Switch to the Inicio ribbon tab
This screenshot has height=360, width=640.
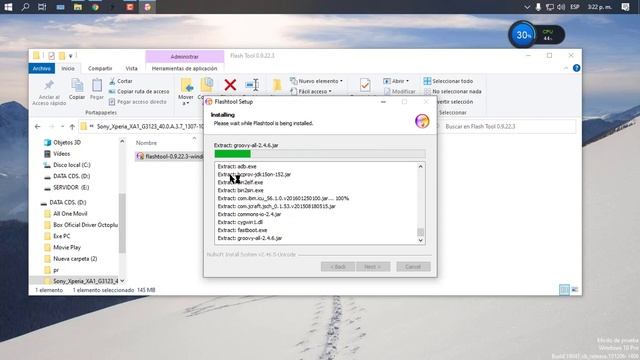tap(68, 69)
